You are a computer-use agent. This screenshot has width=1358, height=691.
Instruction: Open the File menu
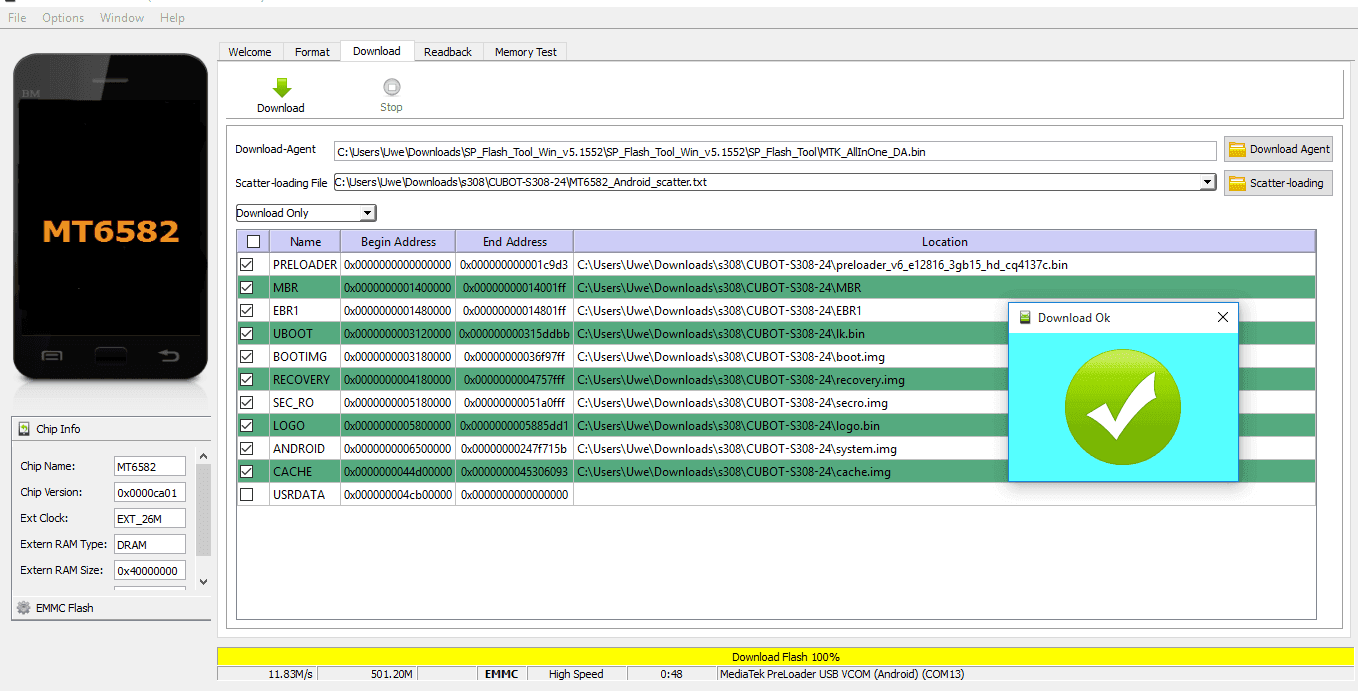click(17, 18)
